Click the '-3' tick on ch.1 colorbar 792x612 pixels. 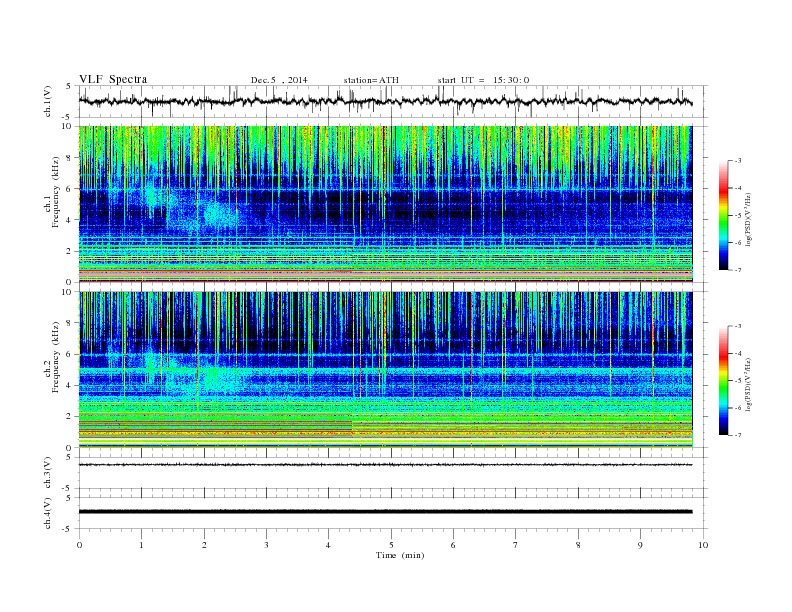(738, 161)
